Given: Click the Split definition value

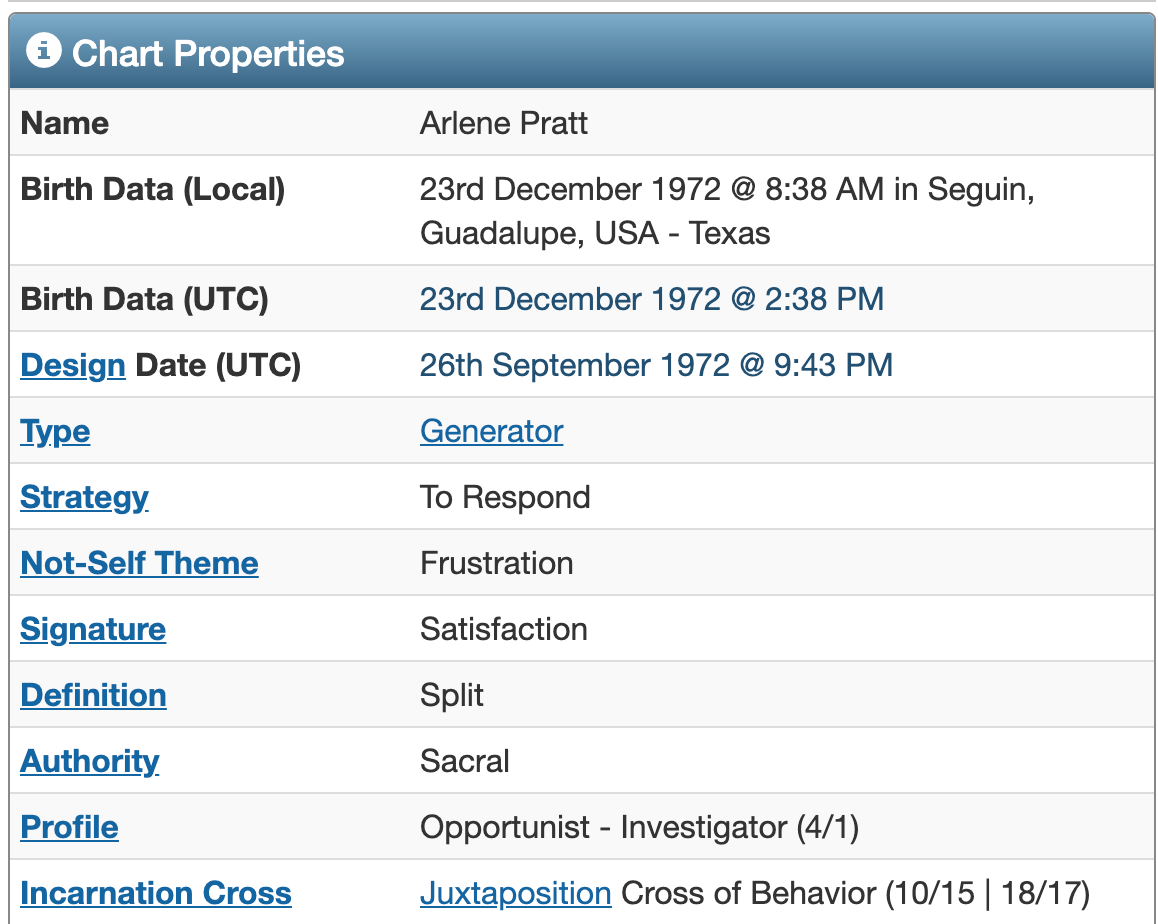Looking at the screenshot, I should click(x=451, y=695).
